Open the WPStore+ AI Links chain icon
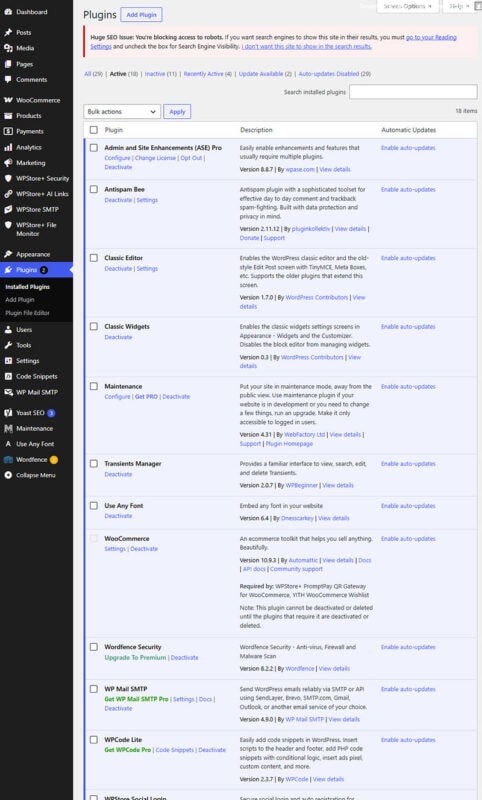Screen dimensions: 482x800 (8, 194)
